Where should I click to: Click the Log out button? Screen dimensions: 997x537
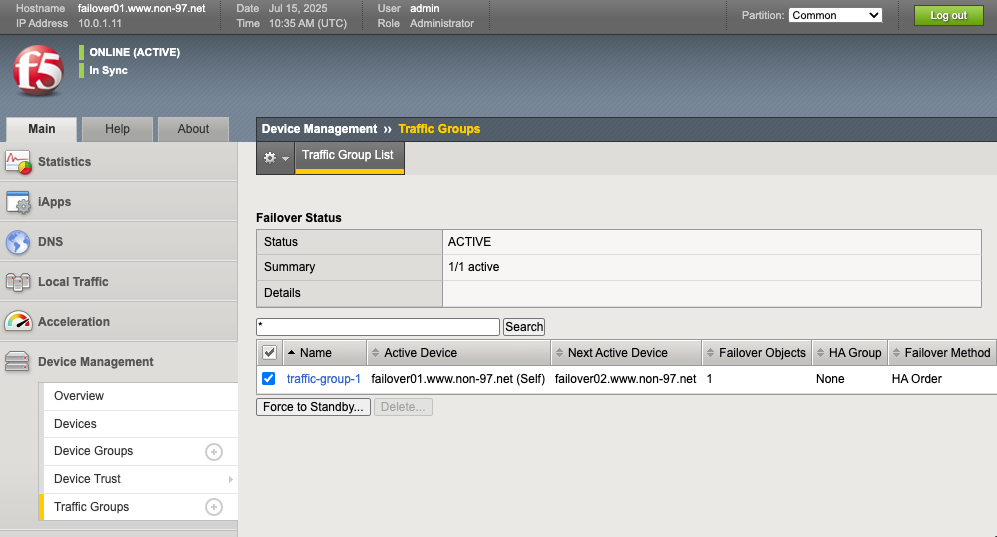(948, 15)
